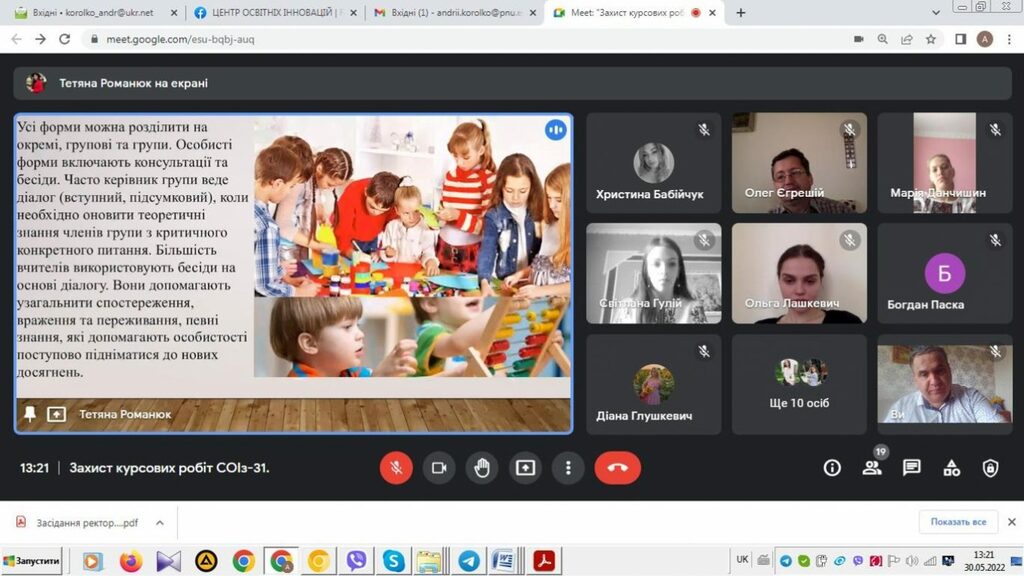Click the Present now screen icon
Screen dimensions: 1024x576
coord(525,467)
